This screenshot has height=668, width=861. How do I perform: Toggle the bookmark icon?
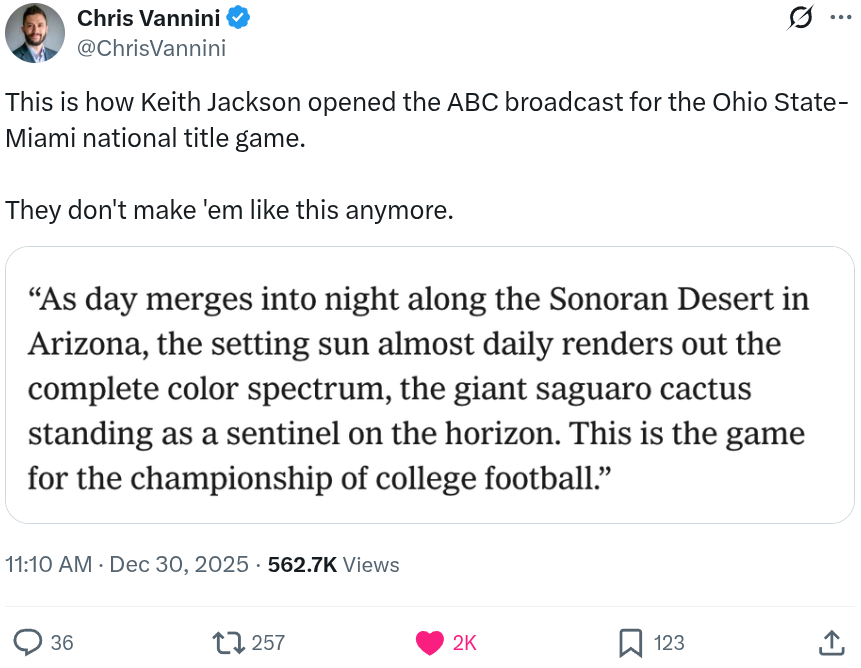point(631,642)
